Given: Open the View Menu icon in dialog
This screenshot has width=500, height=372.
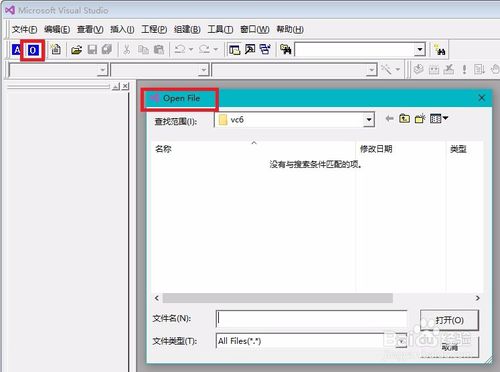Looking at the screenshot, I should coord(439,118).
